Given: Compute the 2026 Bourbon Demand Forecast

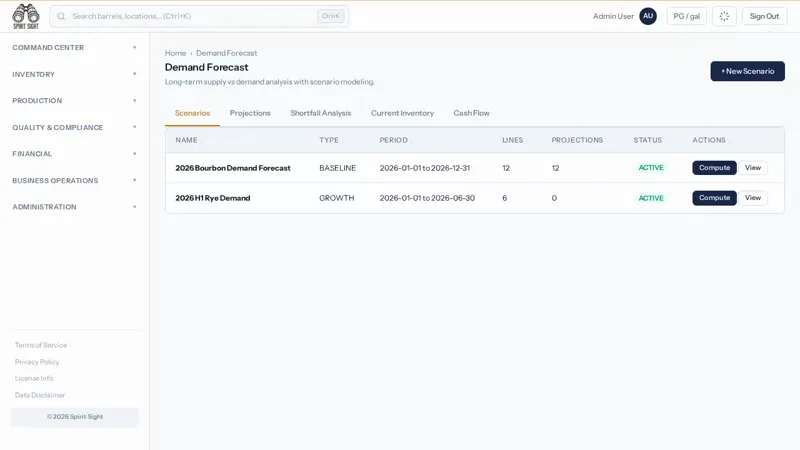Looking at the screenshot, I should (x=714, y=167).
